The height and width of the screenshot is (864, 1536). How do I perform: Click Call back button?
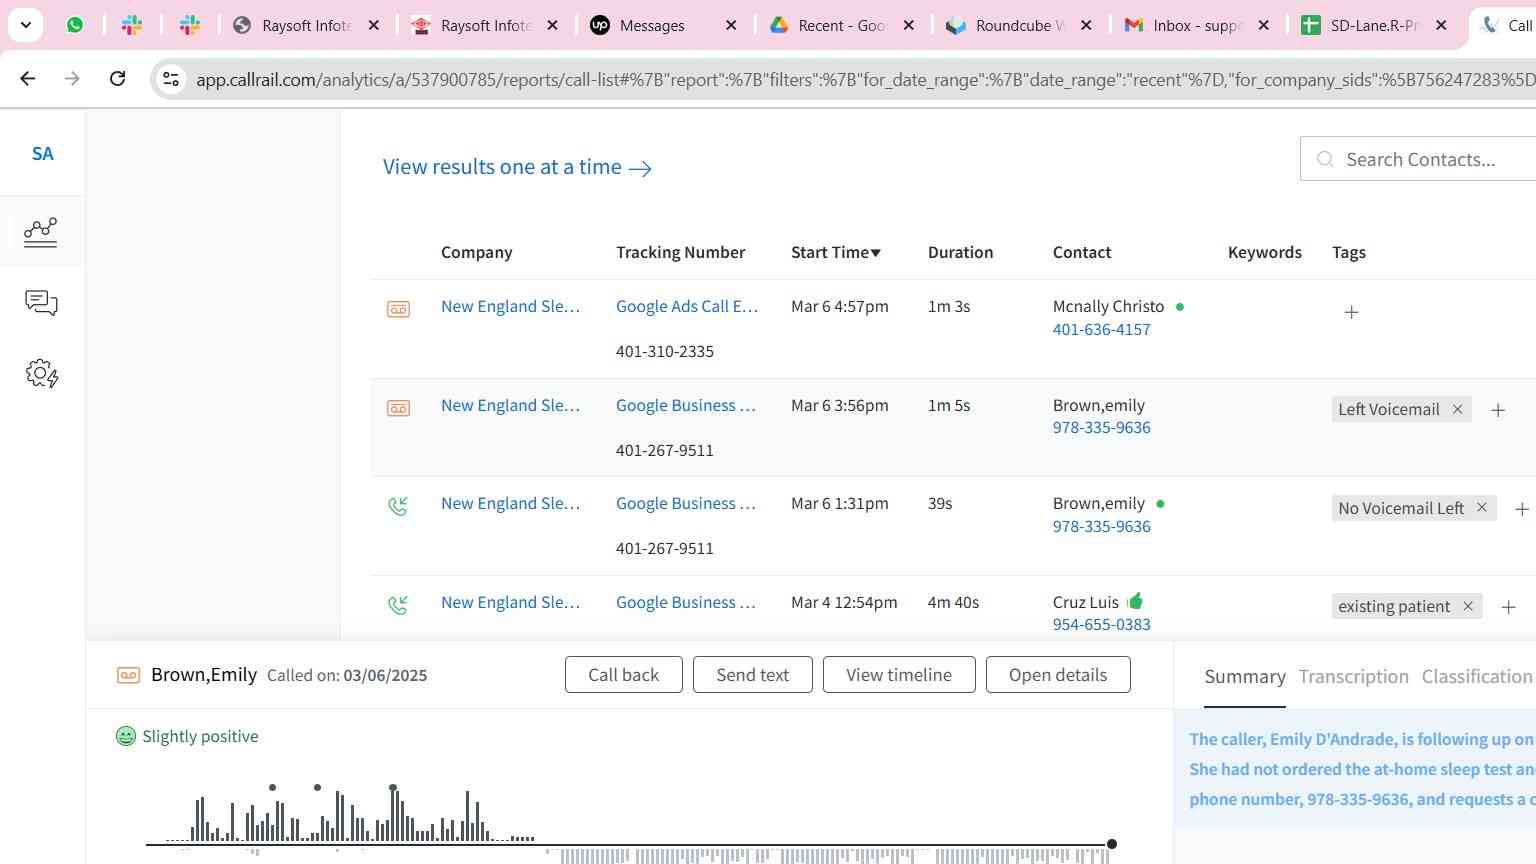pos(624,675)
